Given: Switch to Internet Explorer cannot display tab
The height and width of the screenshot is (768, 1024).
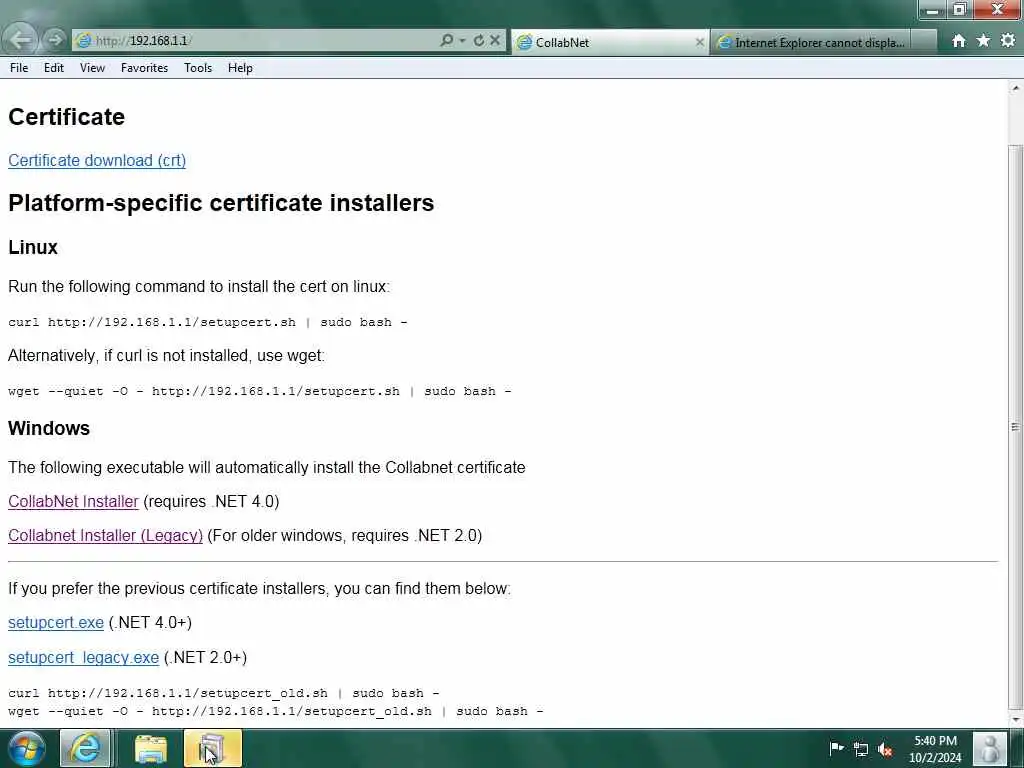Looking at the screenshot, I should click(812, 42).
